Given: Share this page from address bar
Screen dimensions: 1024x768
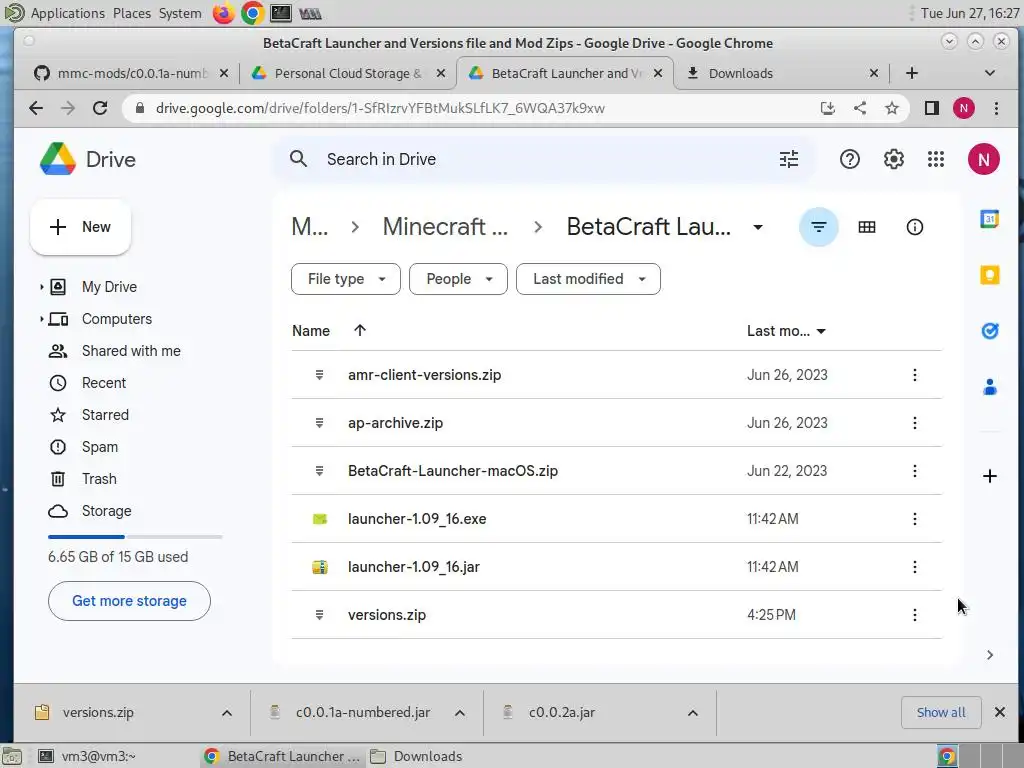Looking at the screenshot, I should (859, 108).
